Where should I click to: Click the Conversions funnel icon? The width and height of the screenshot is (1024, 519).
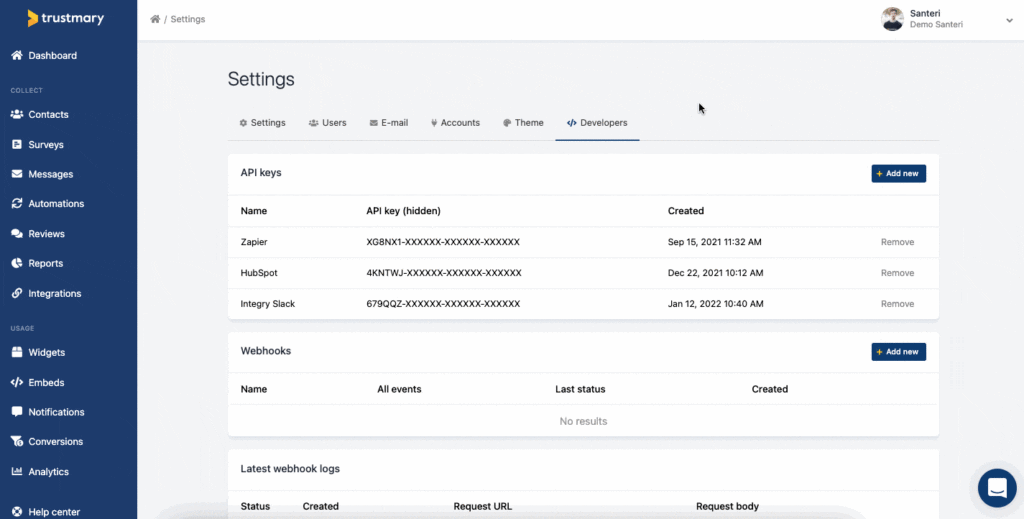(17, 441)
